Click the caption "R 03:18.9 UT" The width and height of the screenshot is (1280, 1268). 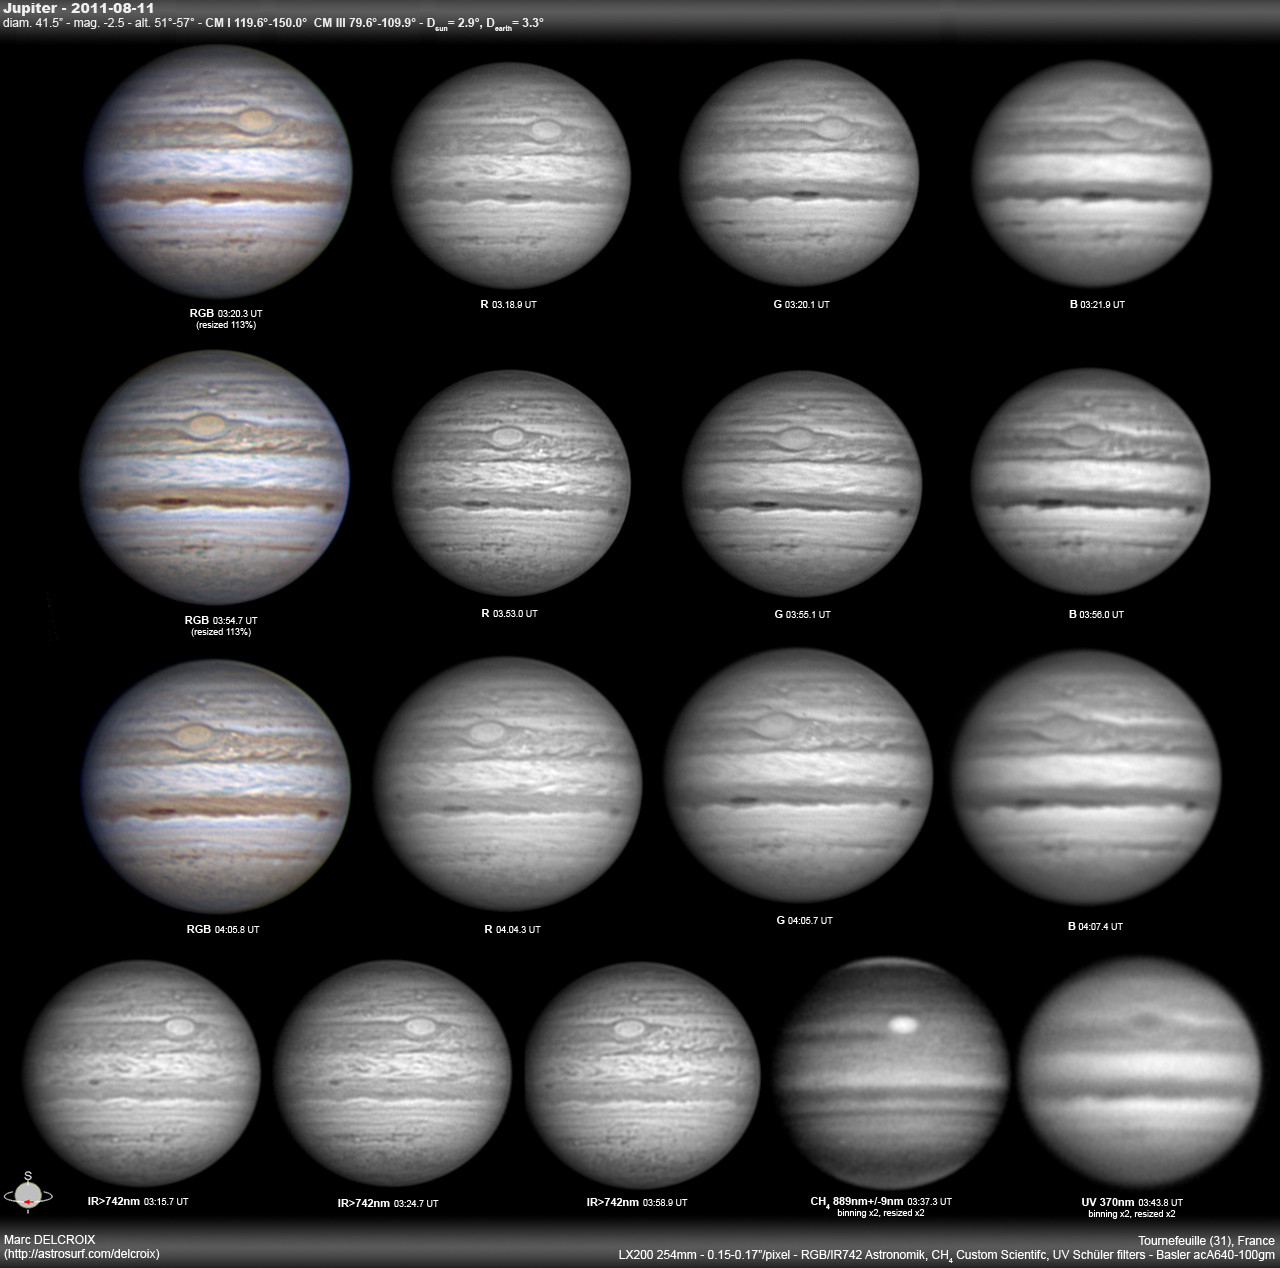[x=509, y=304]
